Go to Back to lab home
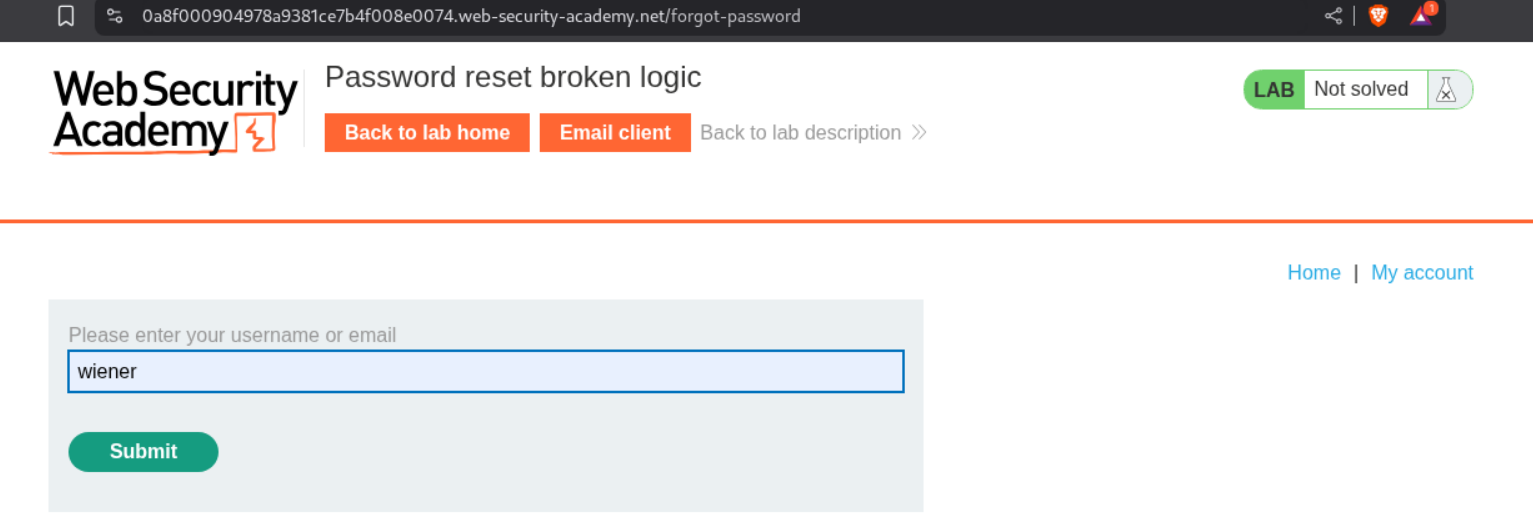Screen dimensions: 1533x524 (427, 133)
